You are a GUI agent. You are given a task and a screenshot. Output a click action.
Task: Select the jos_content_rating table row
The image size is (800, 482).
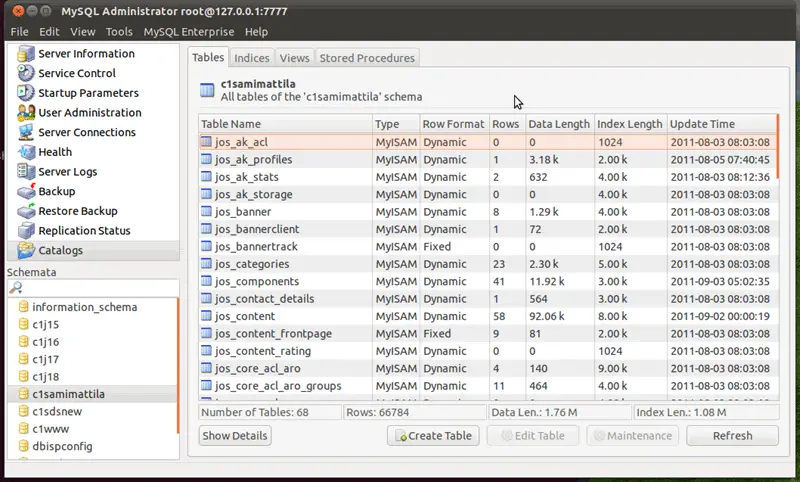pyautogui.click(x=488, y=351)
